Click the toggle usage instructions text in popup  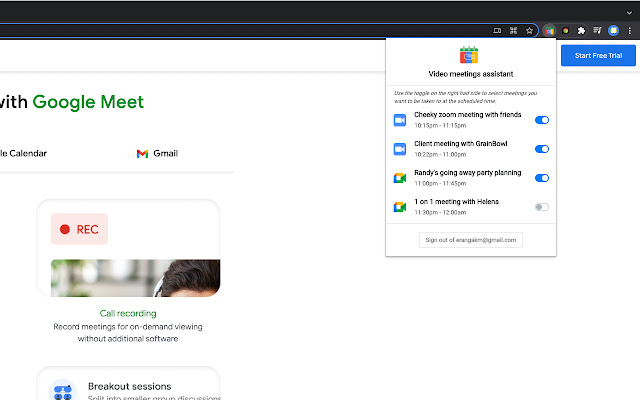[x=465, y=97]
